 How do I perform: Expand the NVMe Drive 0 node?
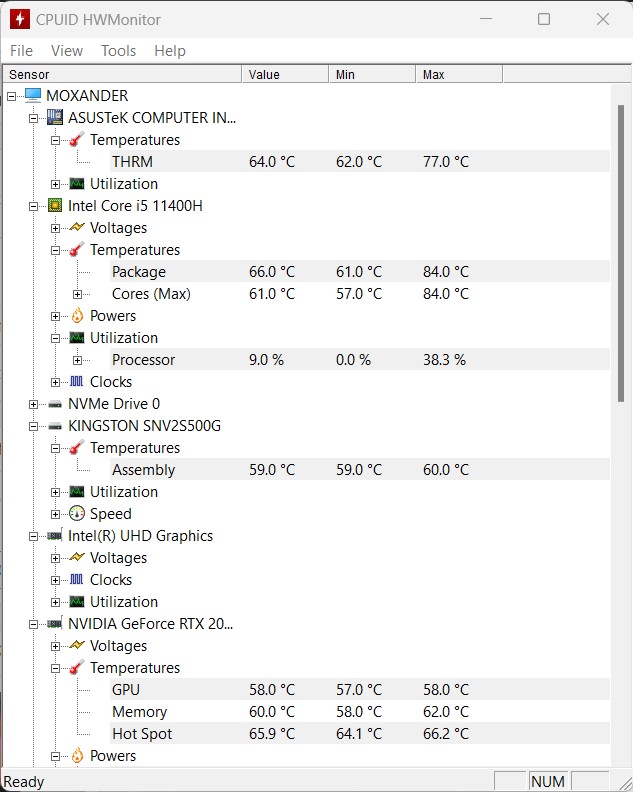[x=33, y=405]
